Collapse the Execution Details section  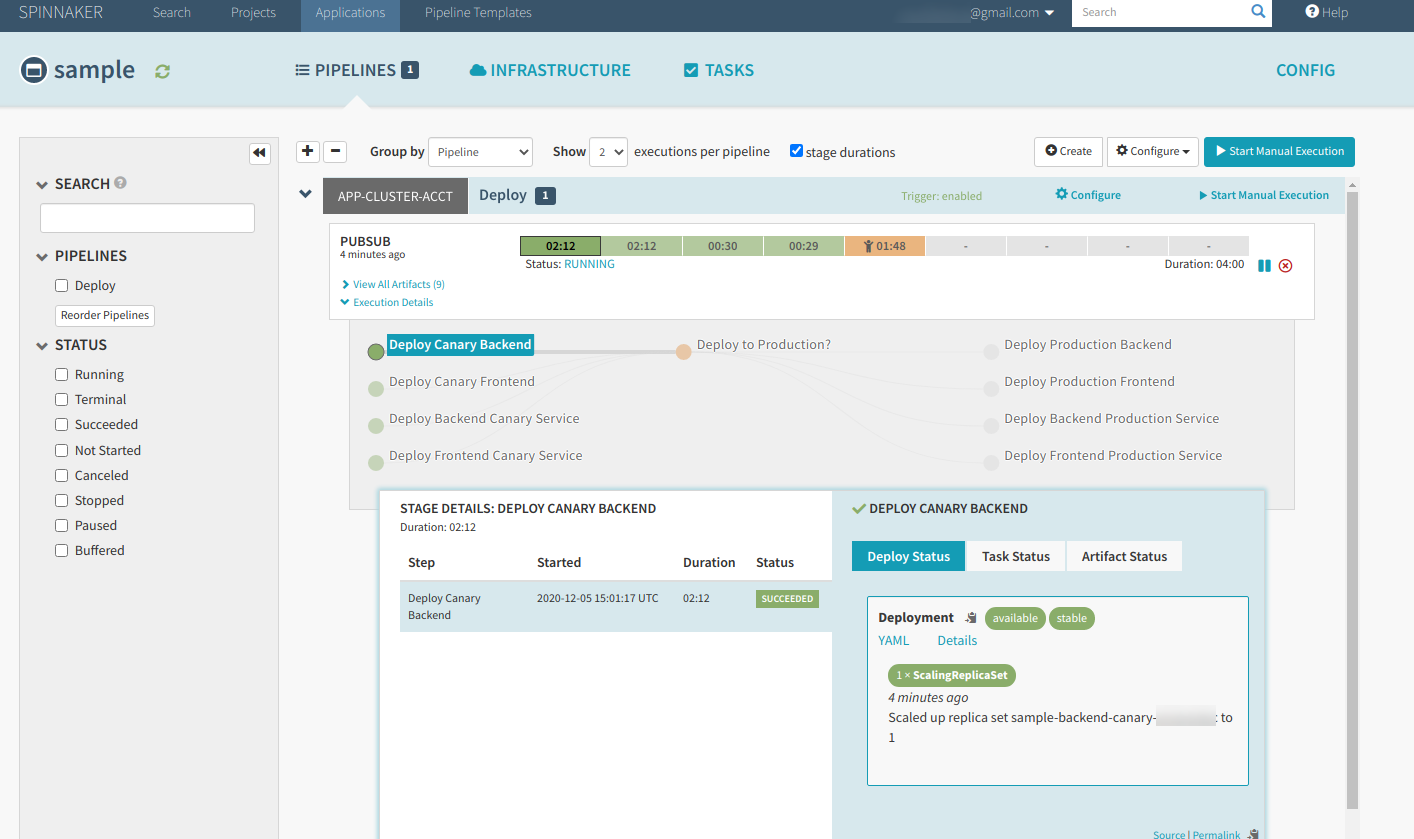coord(386,302)
